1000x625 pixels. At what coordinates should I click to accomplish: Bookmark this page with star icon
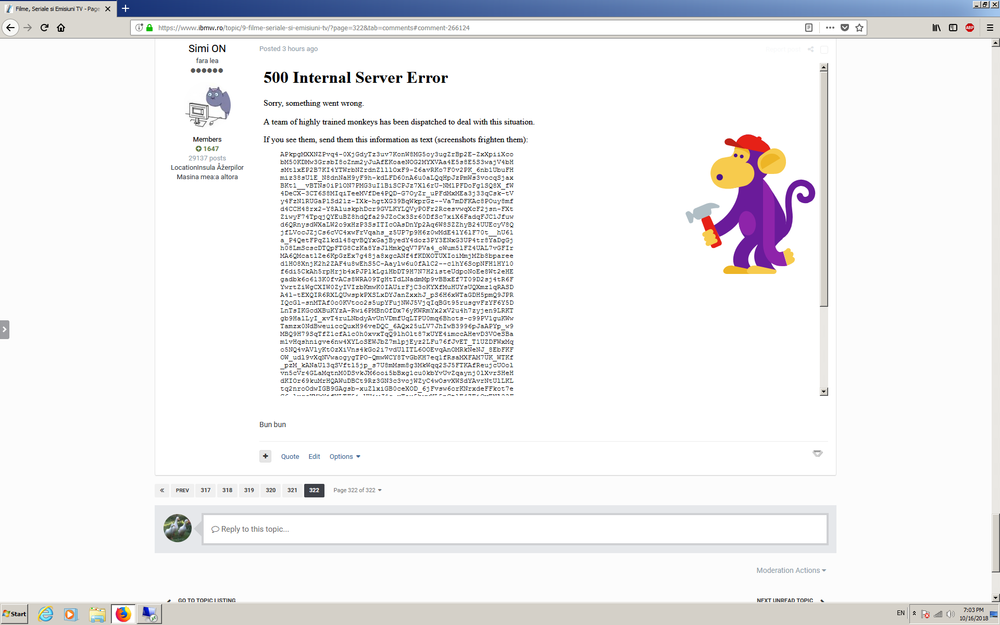coord(859,27)
